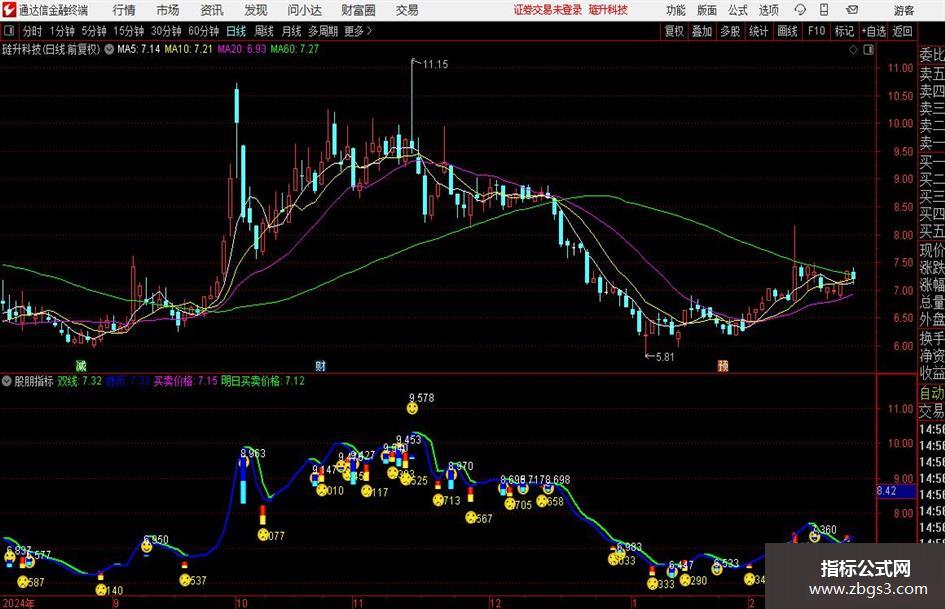This screenshot has width=945, height=609.
Task: Open the F10 company info
Action: [816, 31]
